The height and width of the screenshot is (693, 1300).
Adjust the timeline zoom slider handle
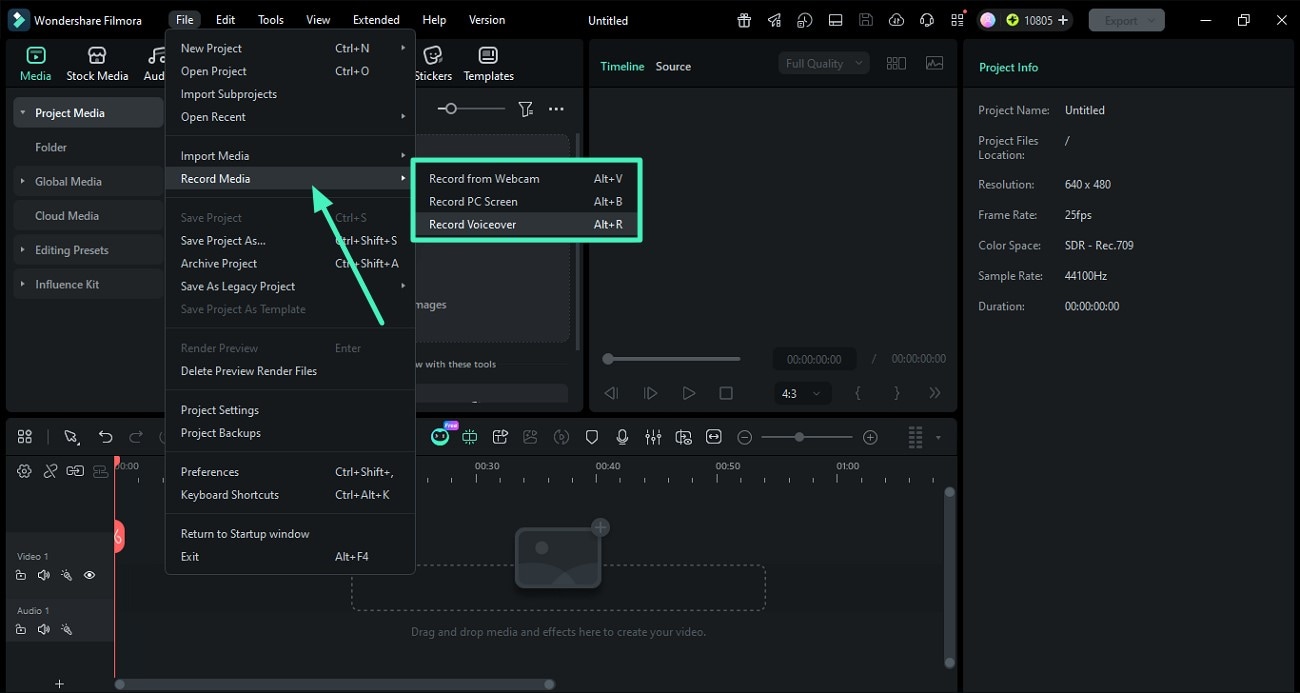[x=799, y=437]
